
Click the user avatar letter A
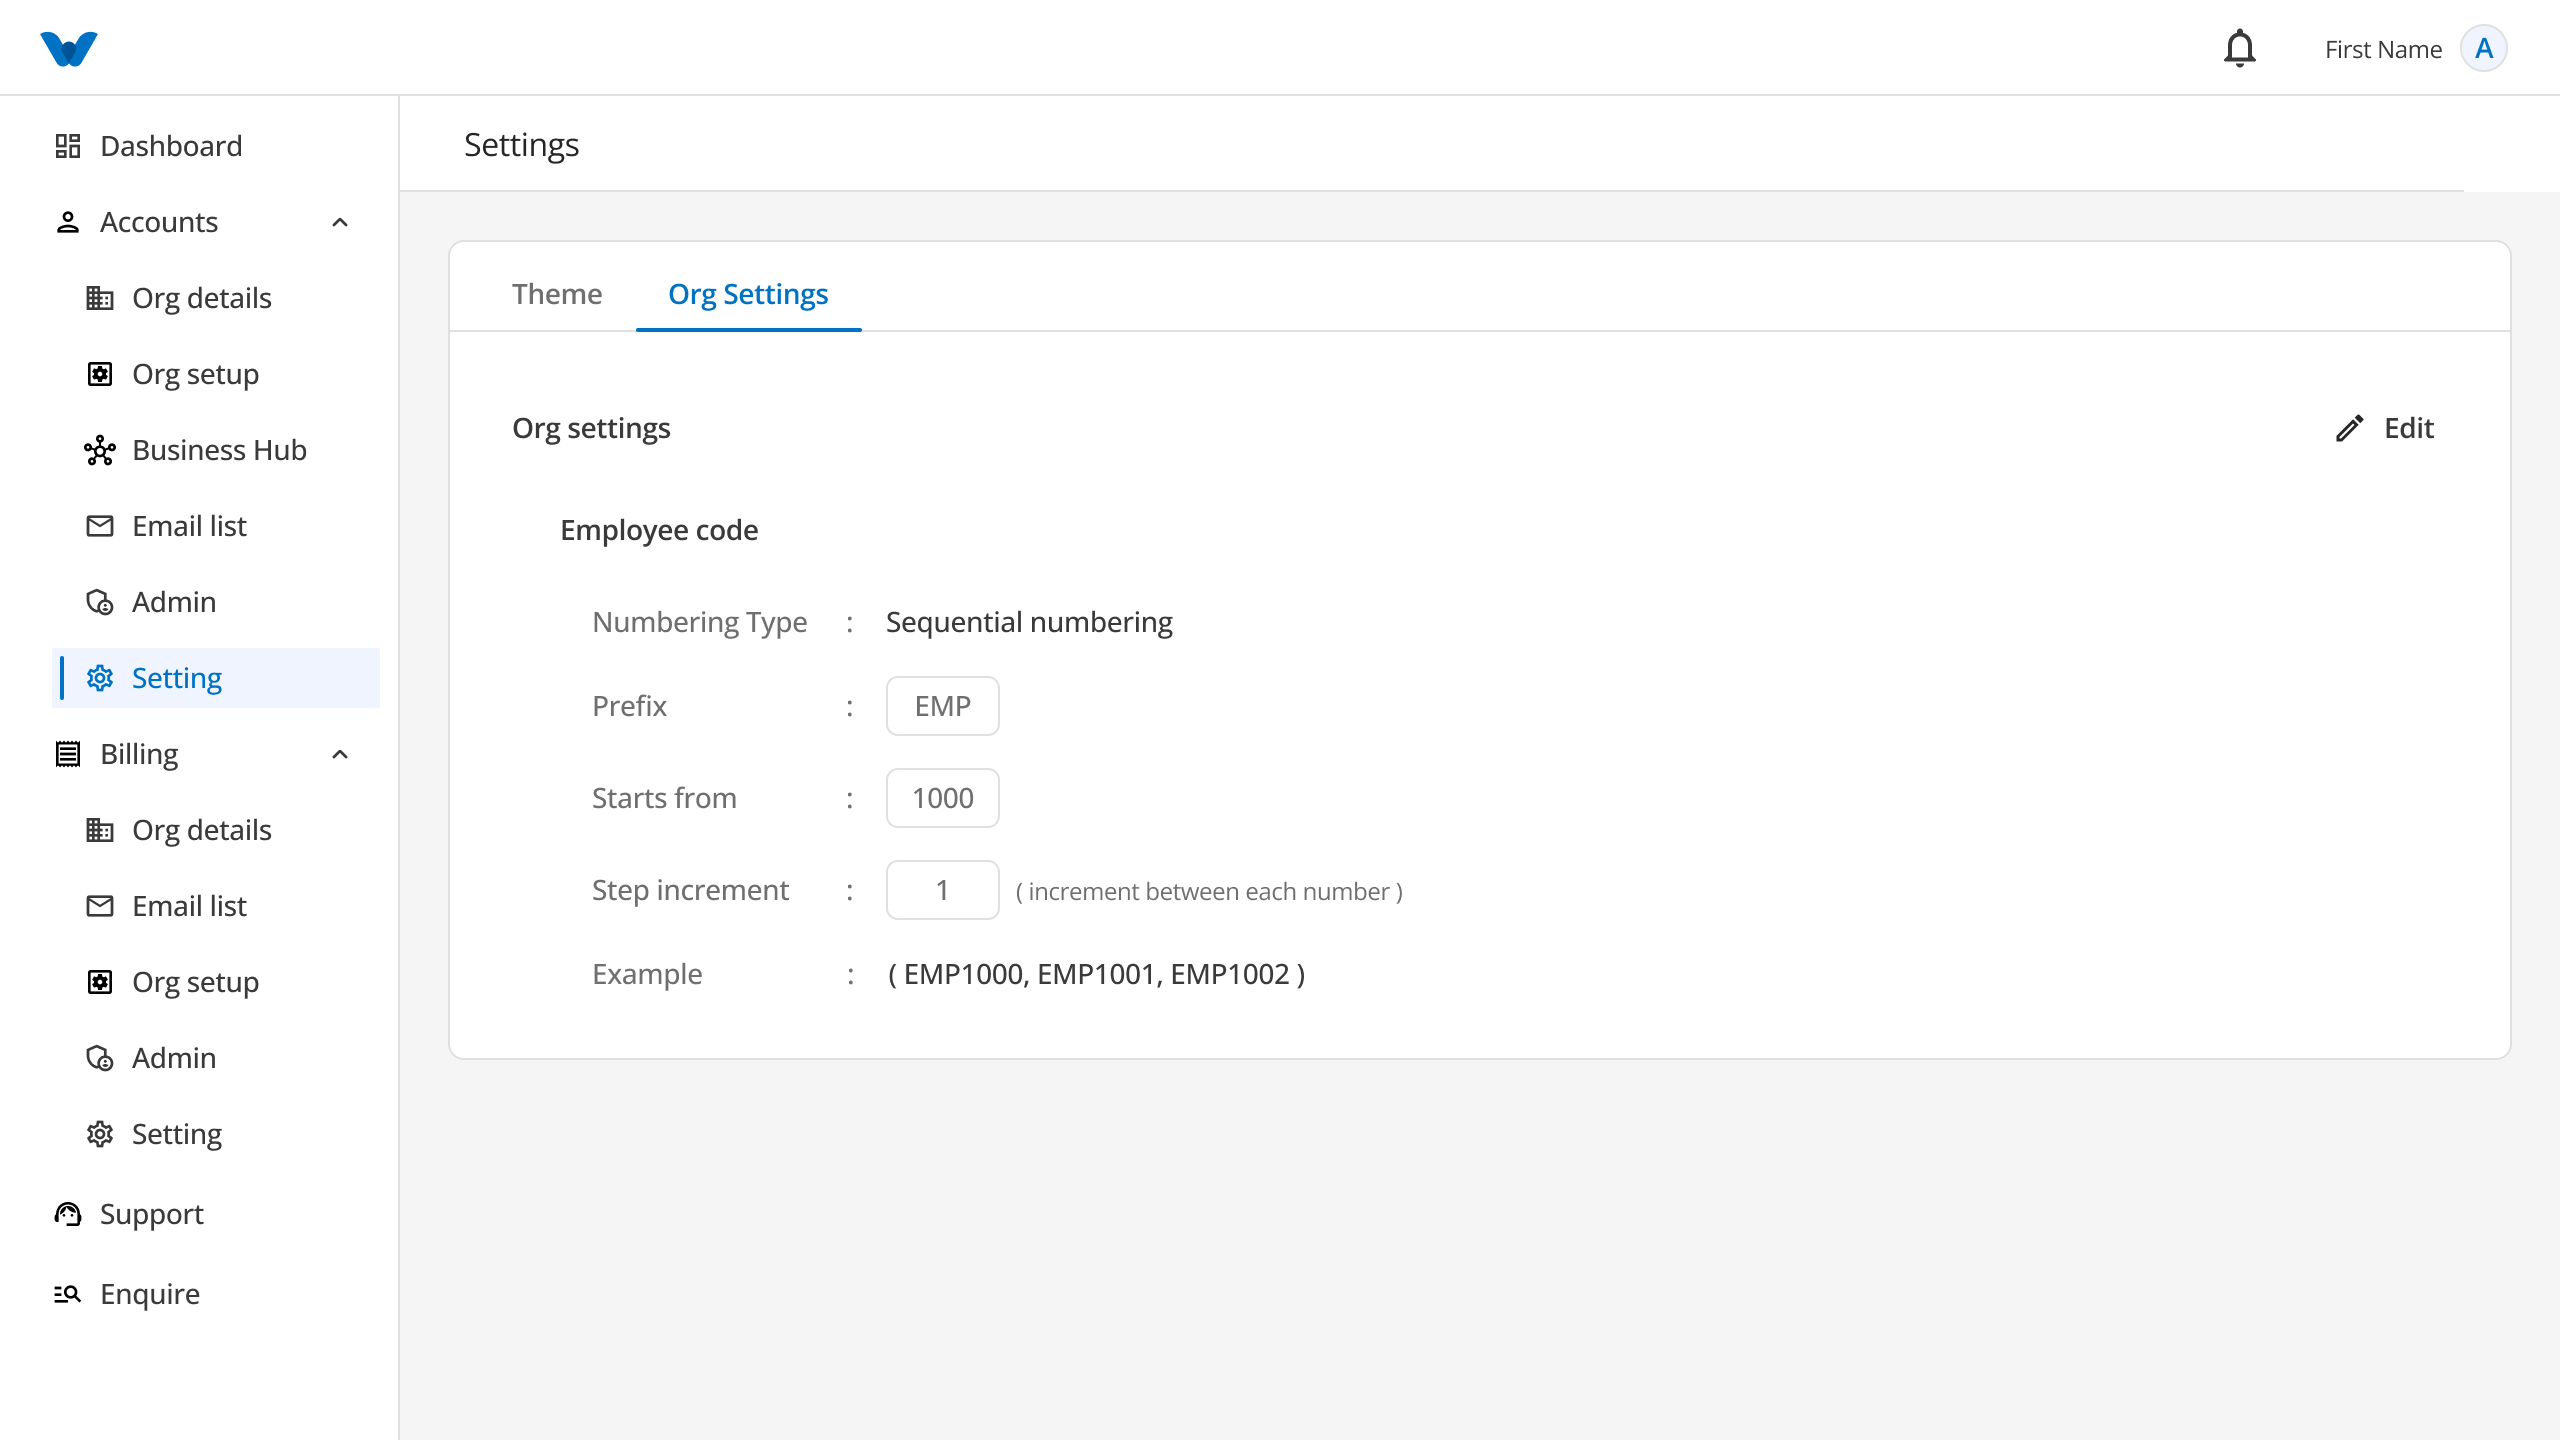(2484, 49)
